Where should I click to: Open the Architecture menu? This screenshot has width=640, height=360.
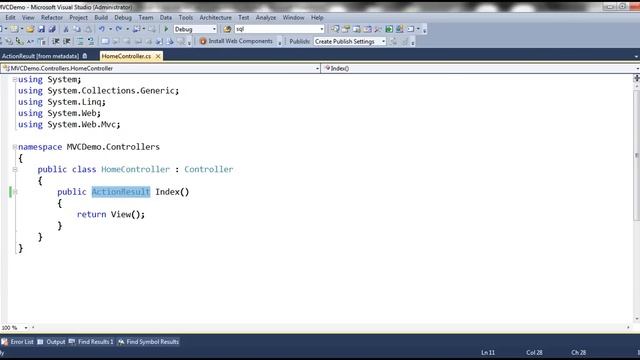click(216, 18)
